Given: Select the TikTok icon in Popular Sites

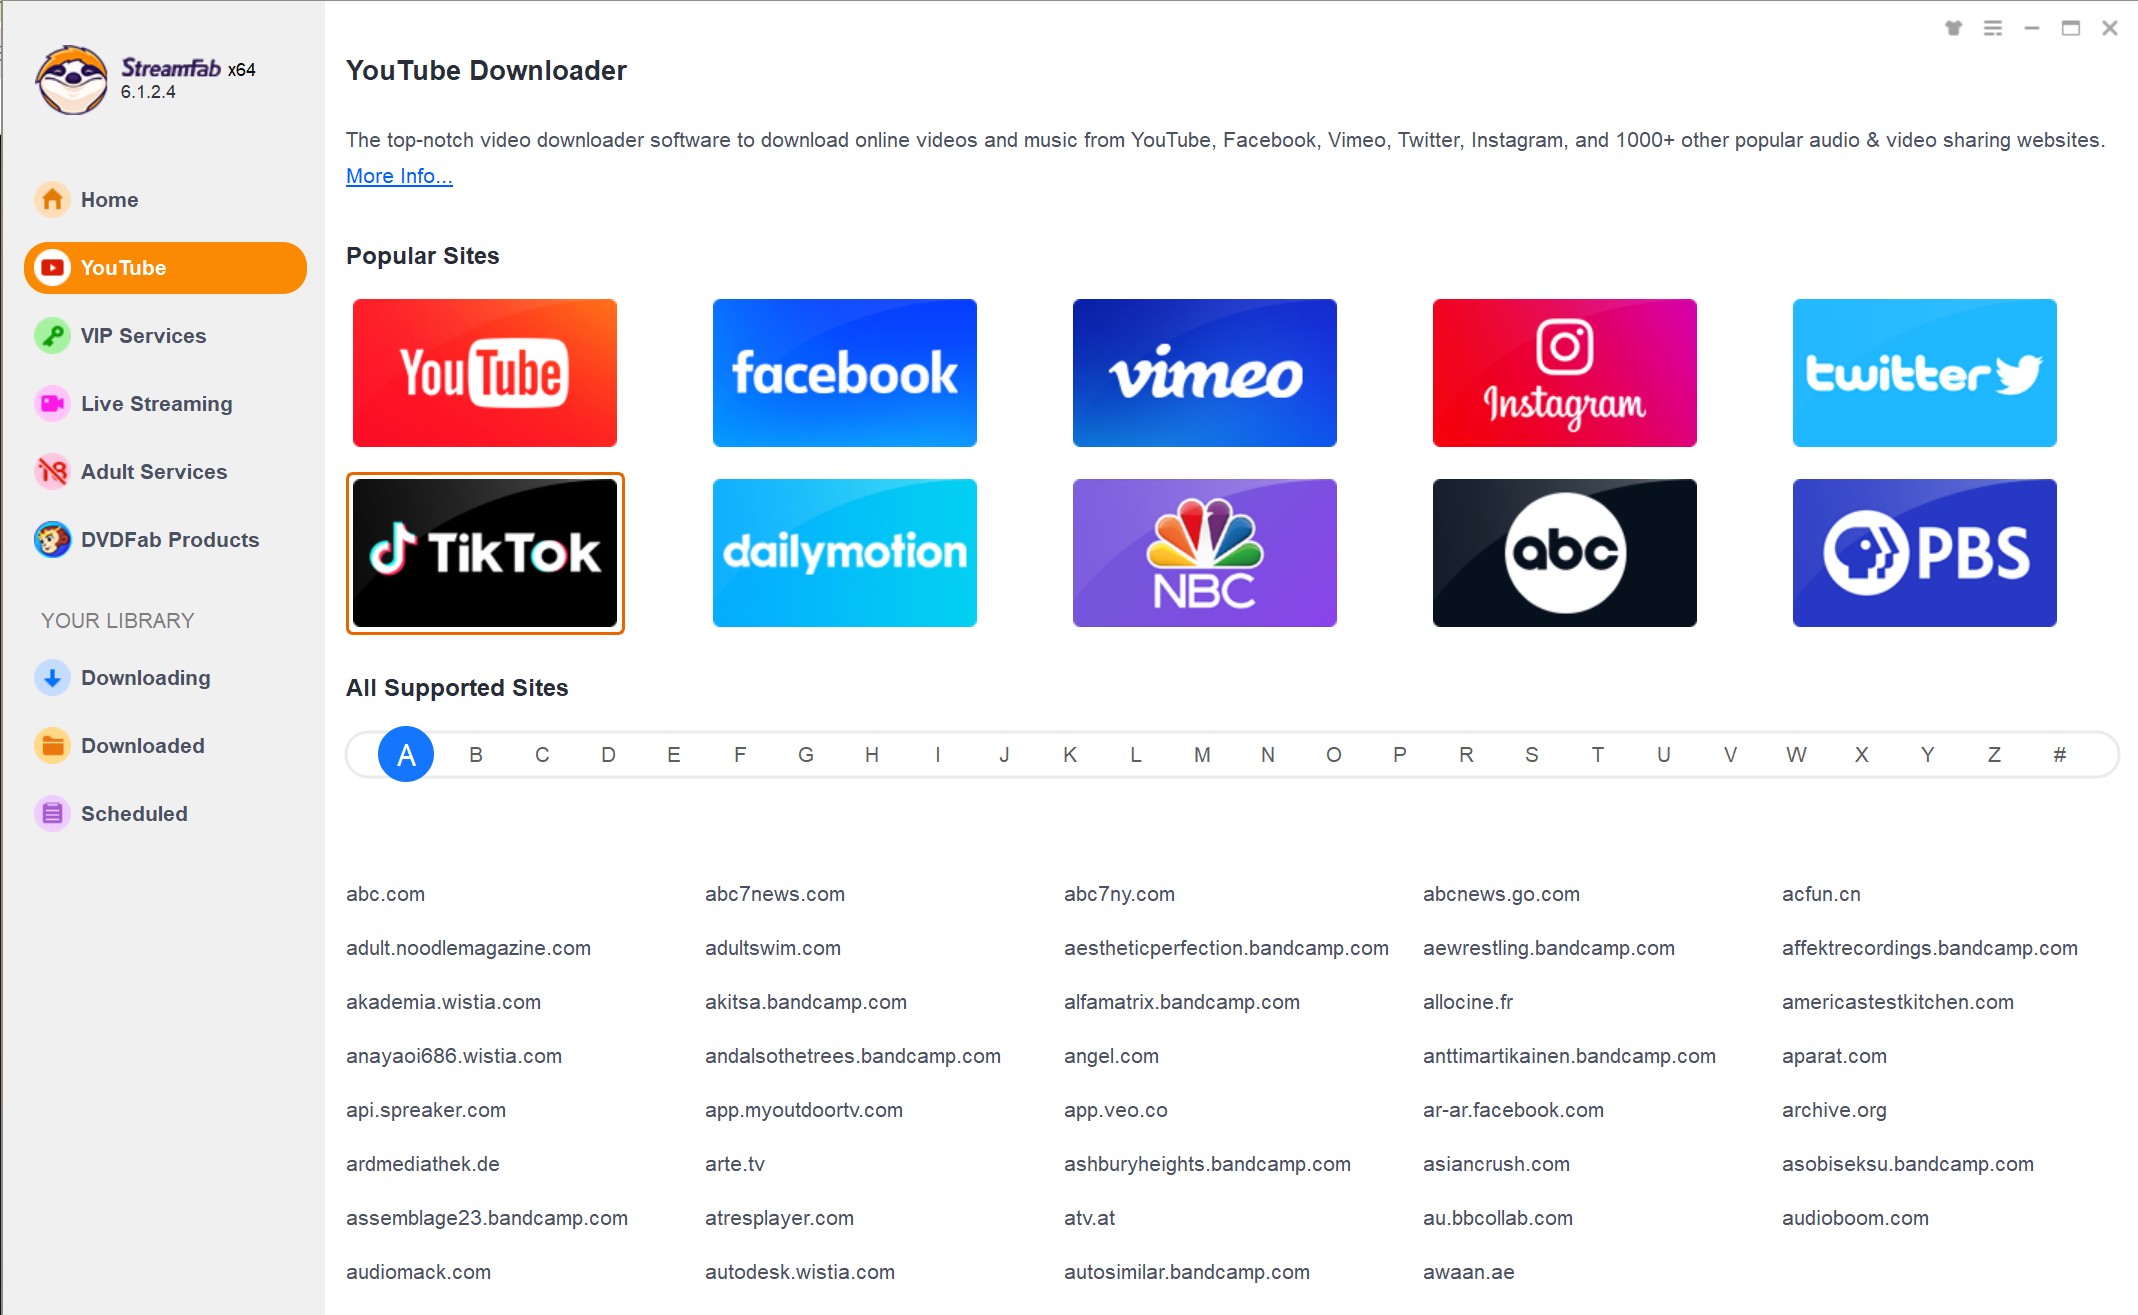Looking at the screenshot, I should (x=486, y=553).
